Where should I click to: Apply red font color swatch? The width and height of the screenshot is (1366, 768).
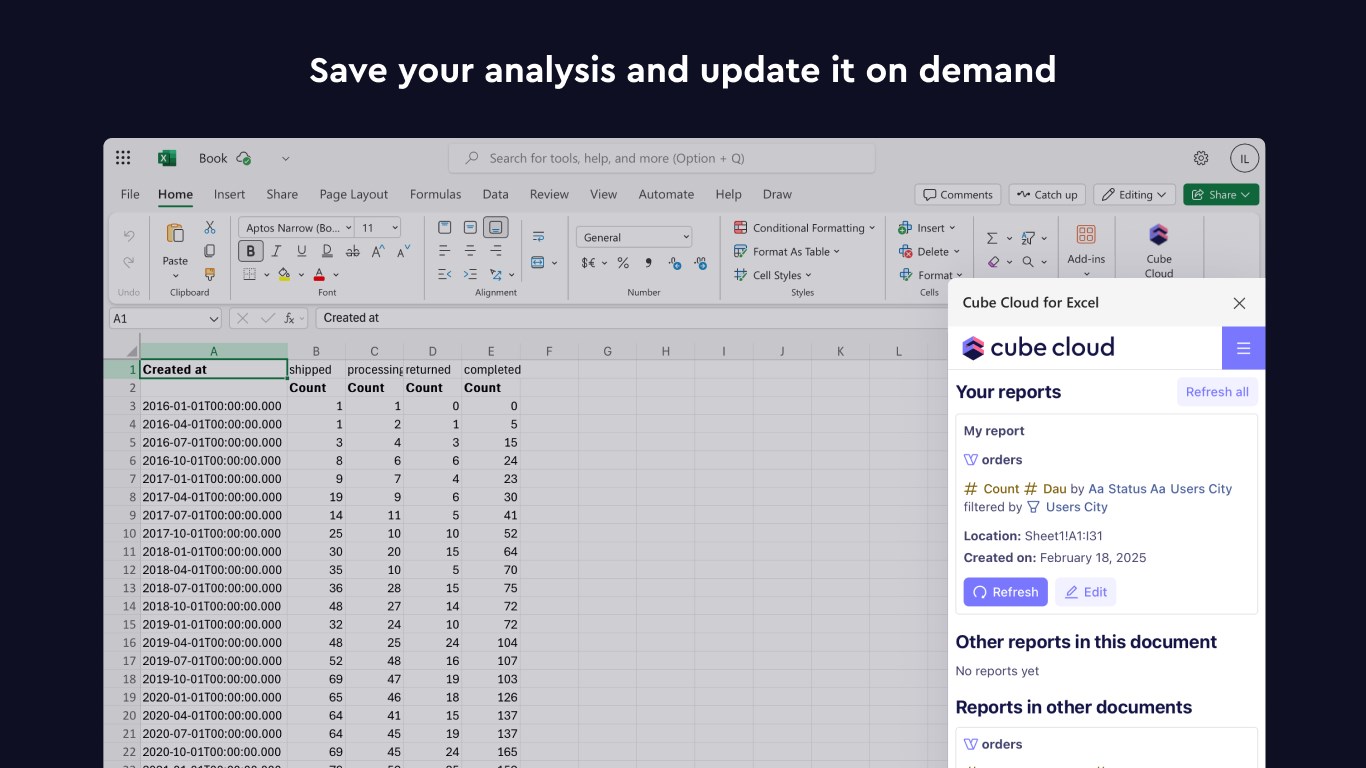click(x=319, y=274)
